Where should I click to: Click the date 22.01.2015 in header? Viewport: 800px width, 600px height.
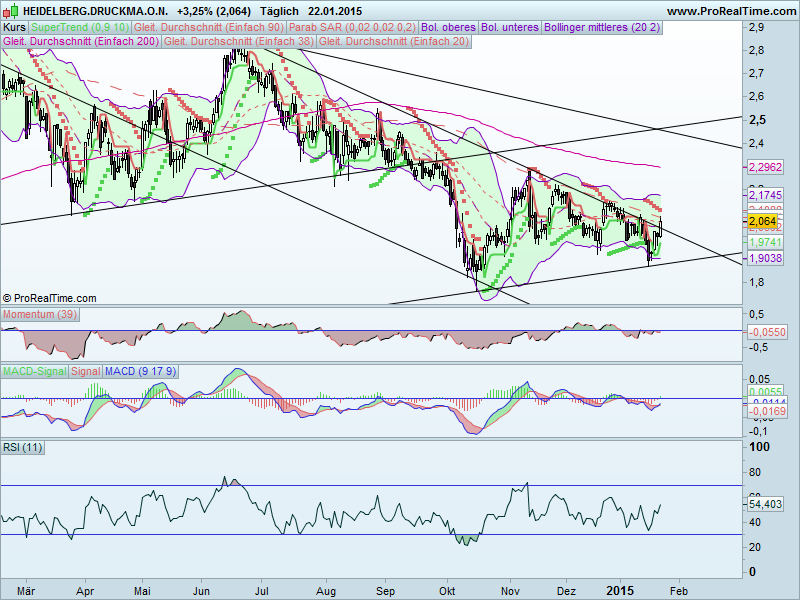(335, 11)
